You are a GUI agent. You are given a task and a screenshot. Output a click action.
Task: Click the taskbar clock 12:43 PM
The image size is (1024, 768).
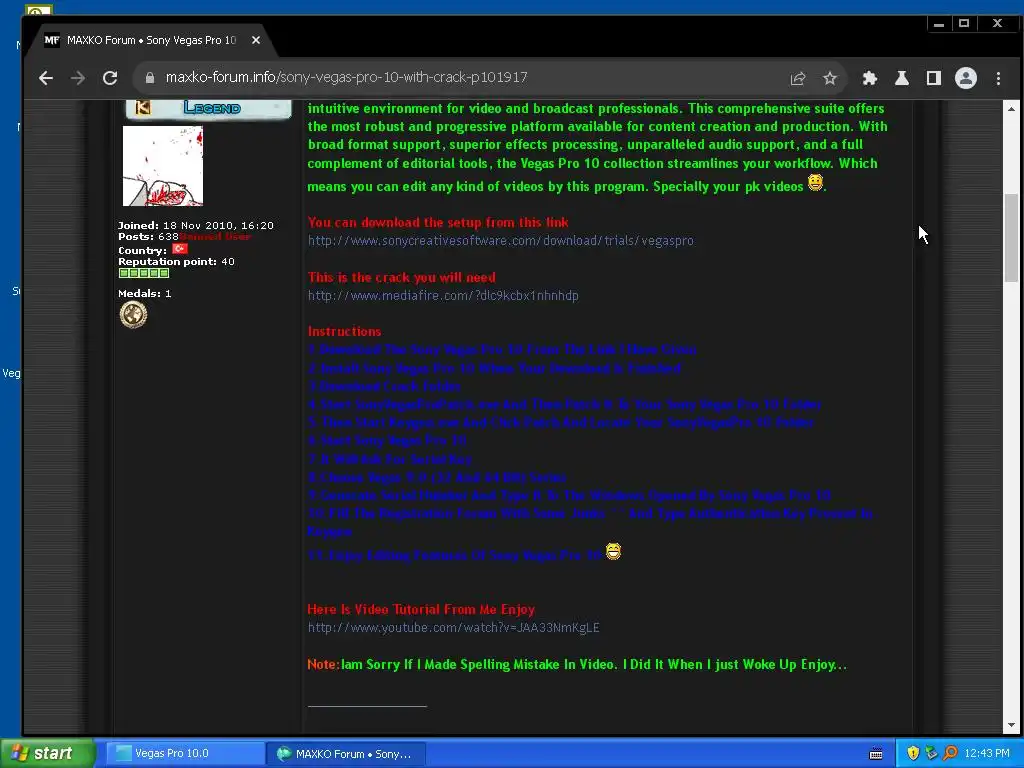click(x=987, y=753)
